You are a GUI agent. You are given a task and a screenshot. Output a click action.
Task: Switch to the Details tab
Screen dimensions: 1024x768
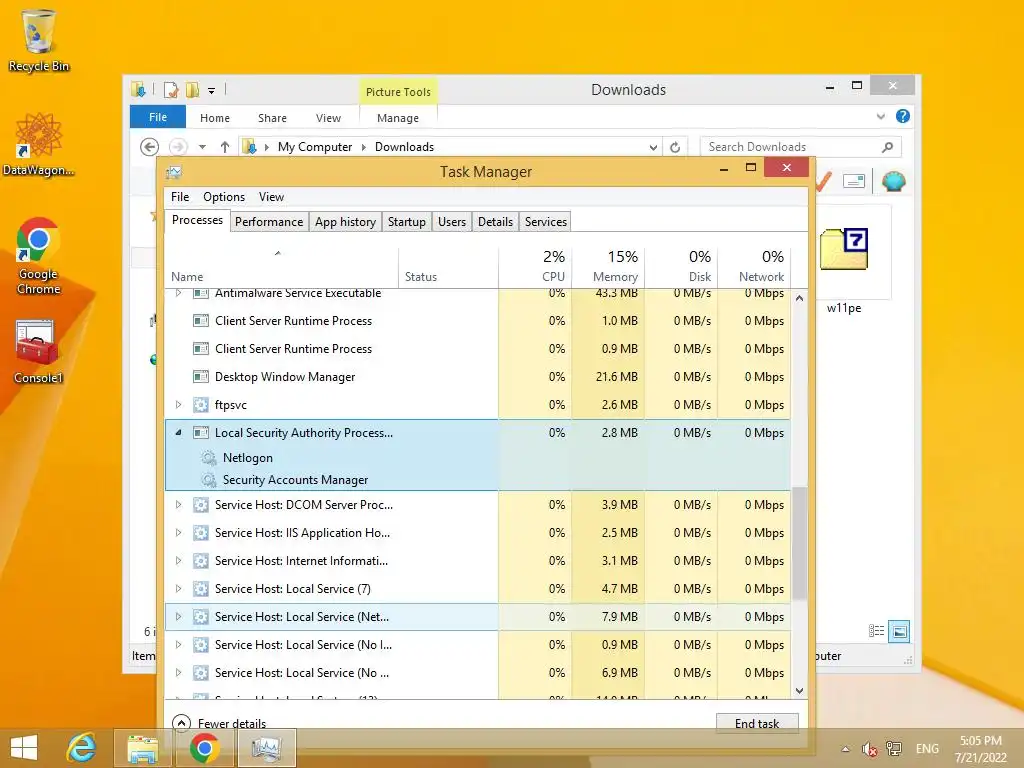coord(496,221)
